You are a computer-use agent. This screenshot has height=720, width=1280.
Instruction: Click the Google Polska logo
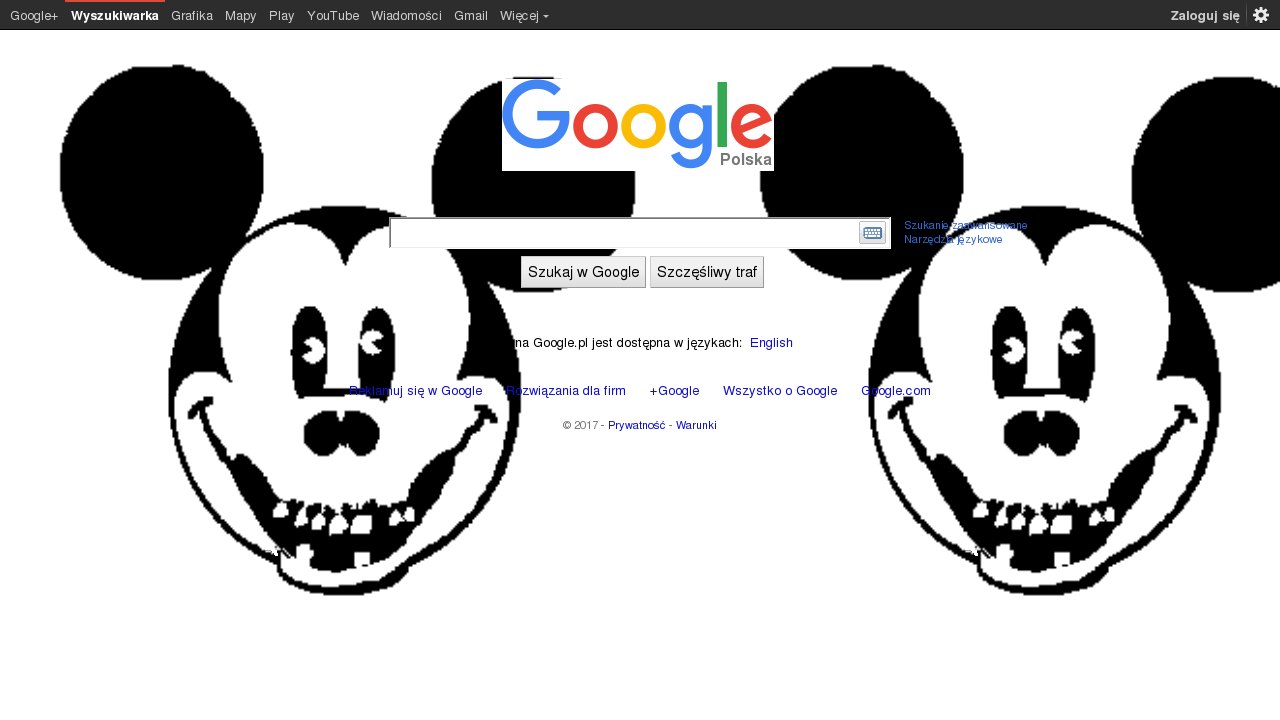coord(638,124)
